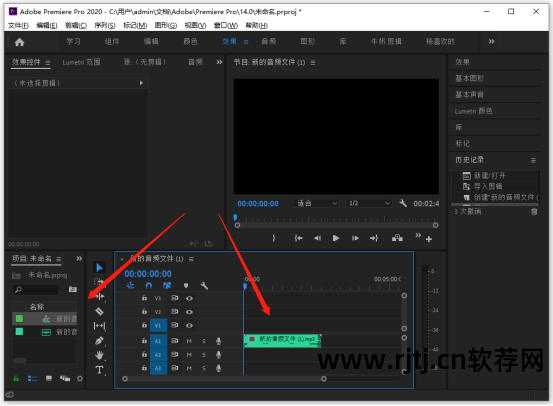Open 基本声音 panel
Viewport: 553px width, 406px height.
(470, 95)
